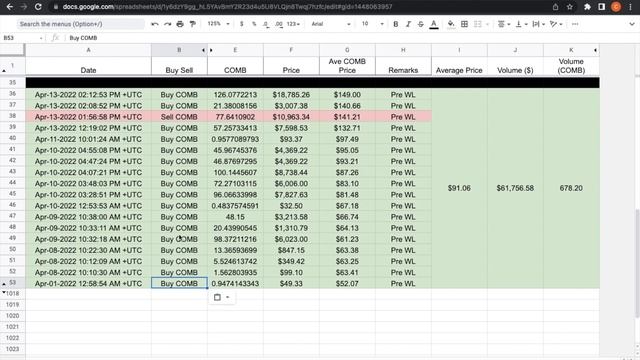Open the font size 10 dropdown

(x=372, y=24)
